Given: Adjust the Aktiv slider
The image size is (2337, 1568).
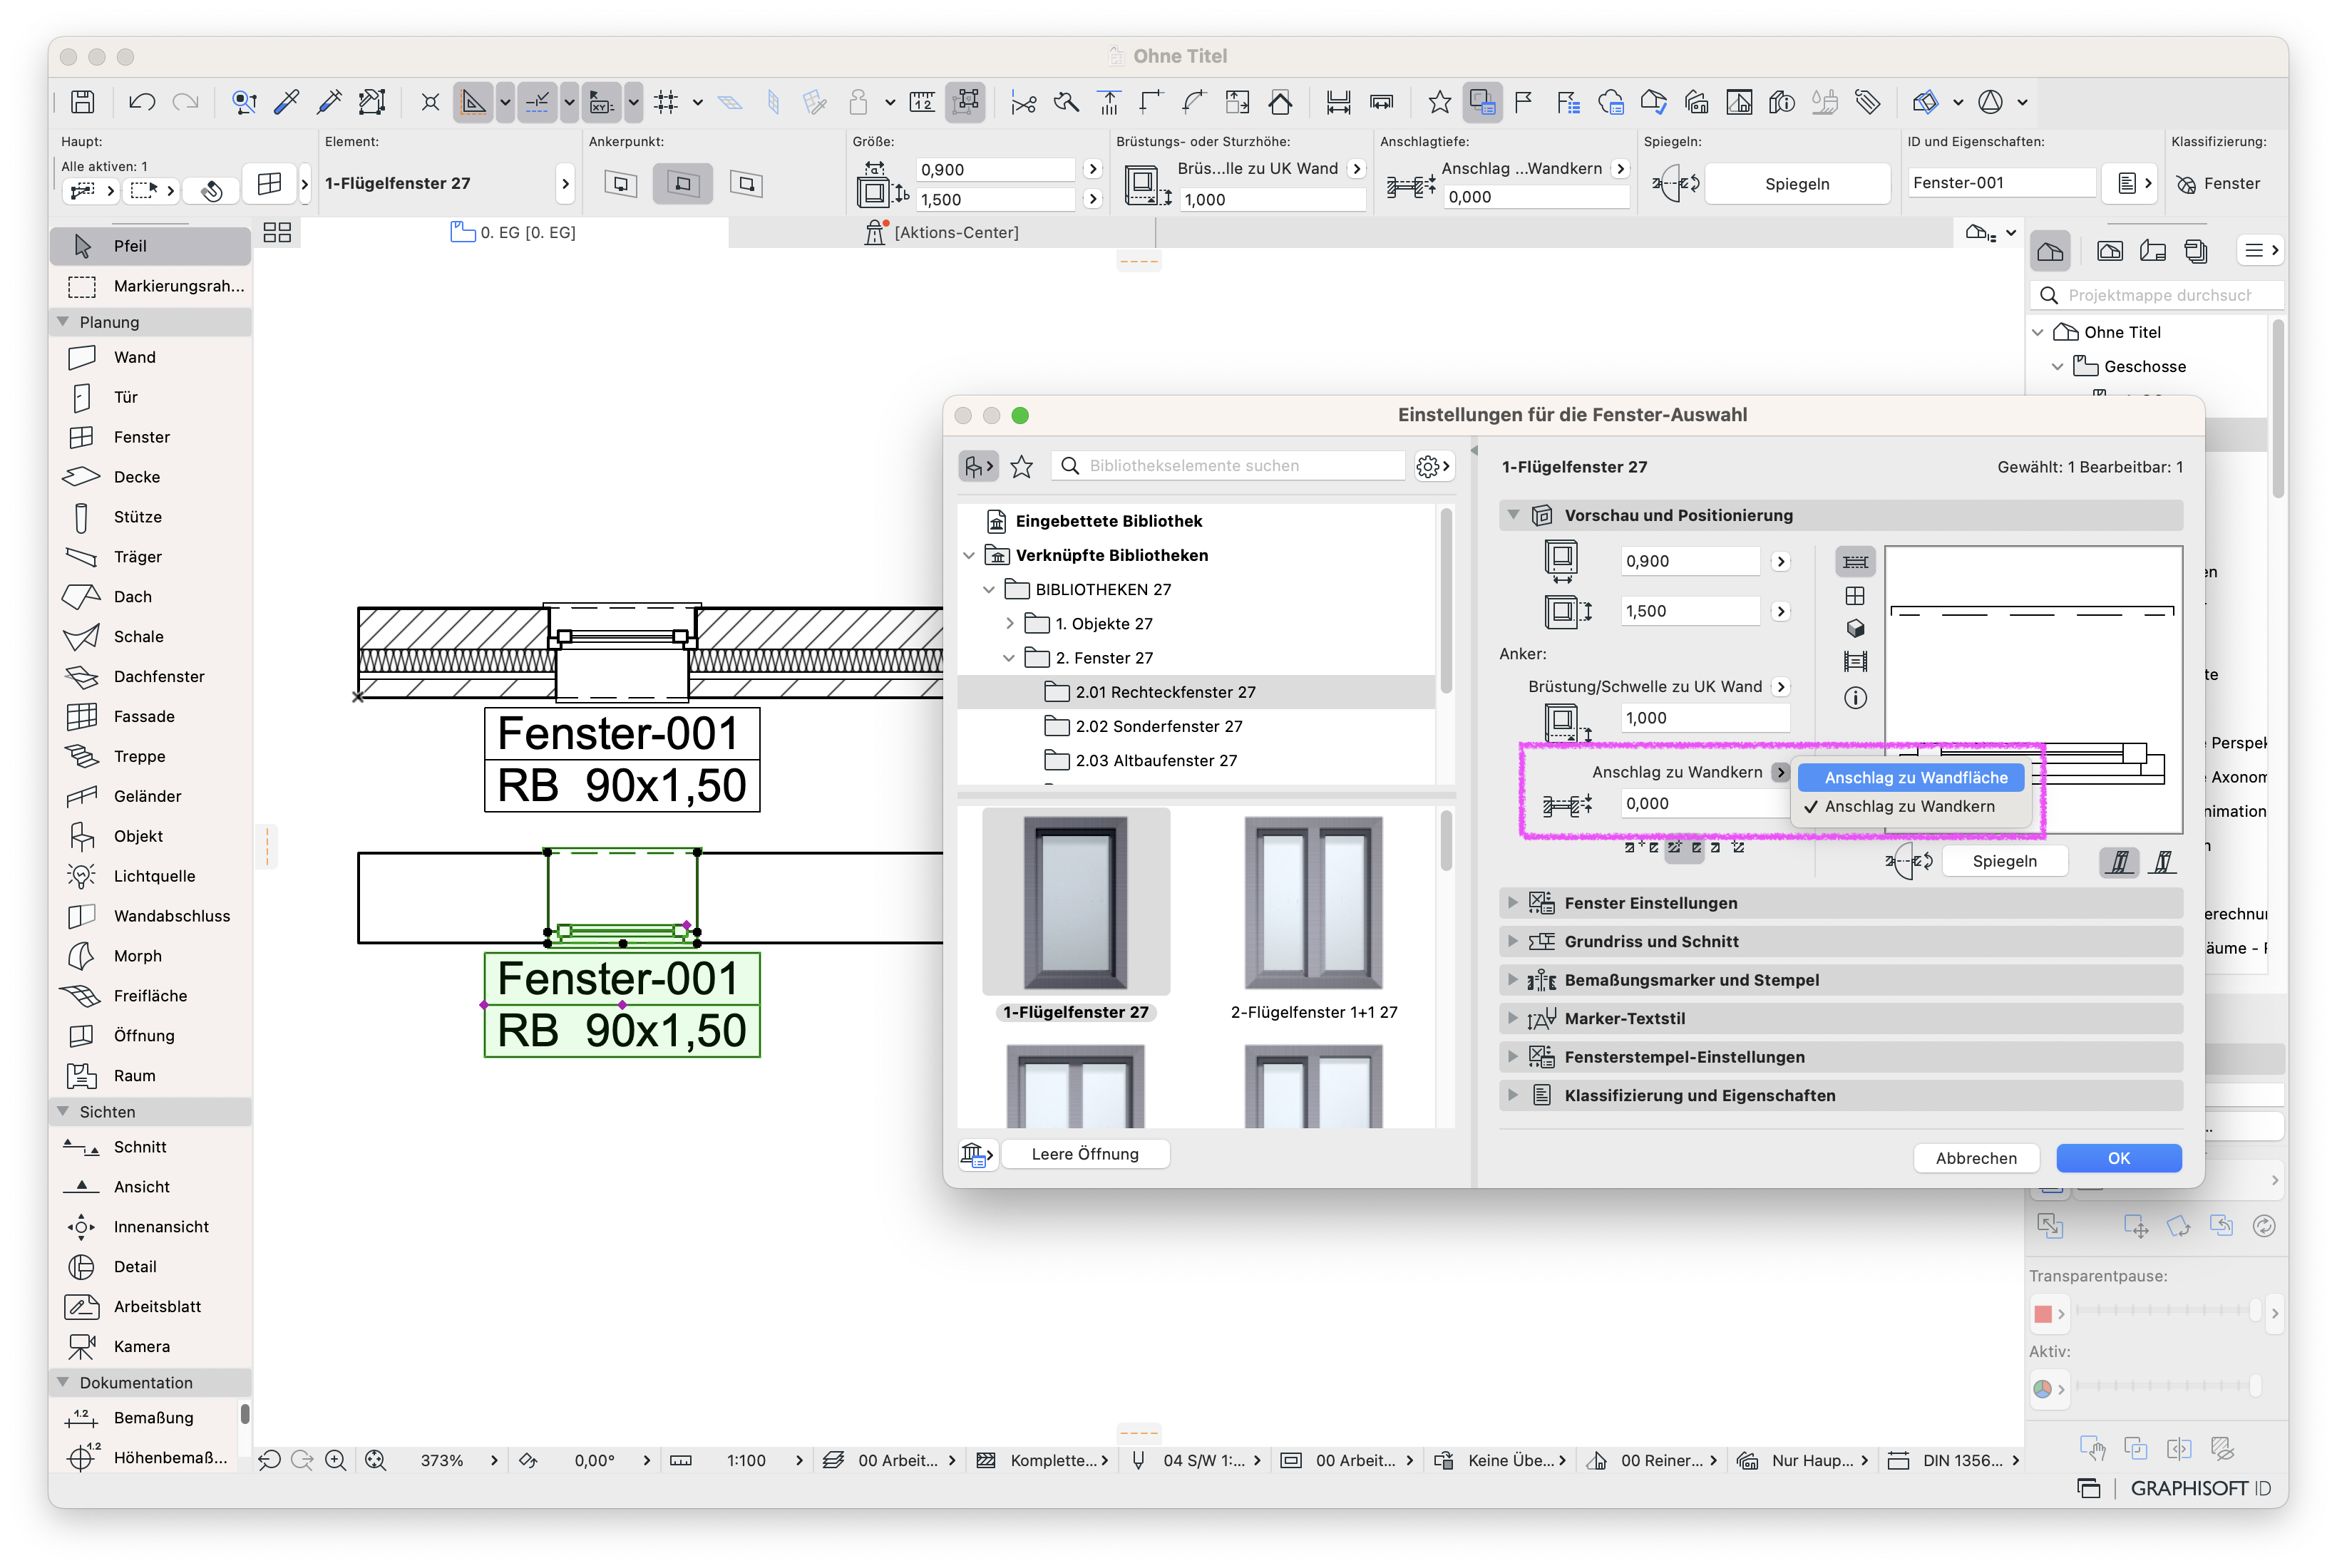Looking at the screenshot, I should (x=2168, y=1386).
